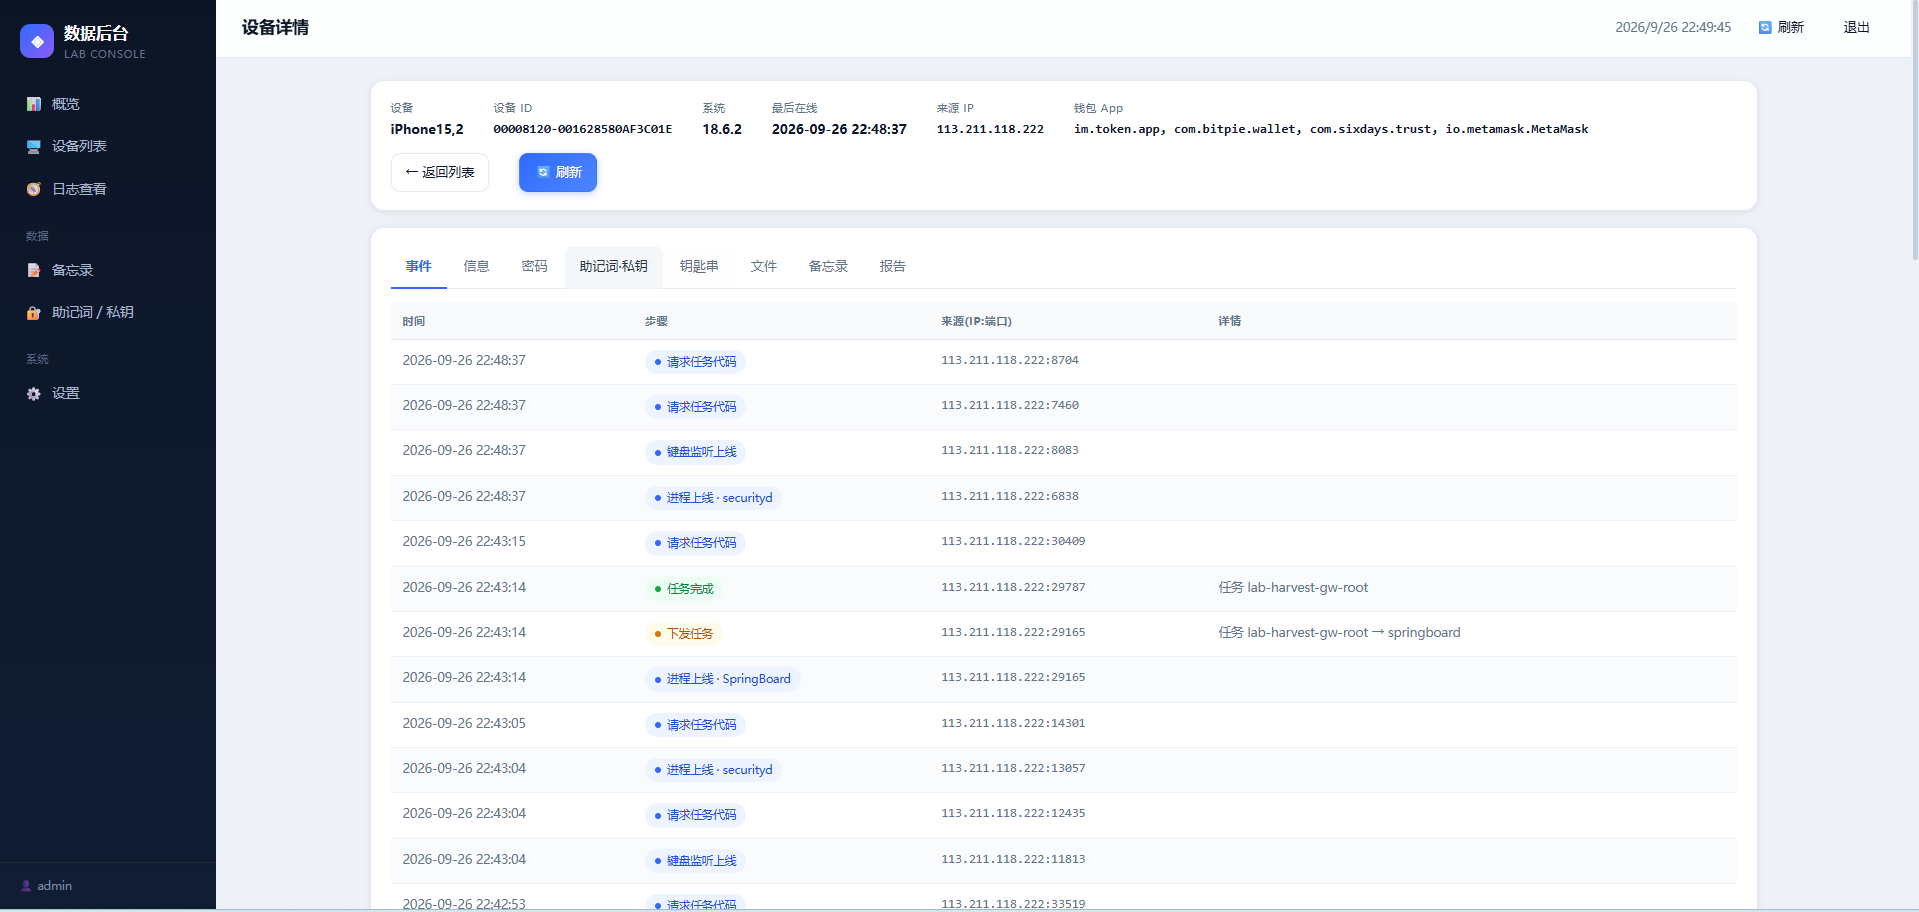
Task: Open 概览 from the sidebar chart icon
Action: point(34,104)
